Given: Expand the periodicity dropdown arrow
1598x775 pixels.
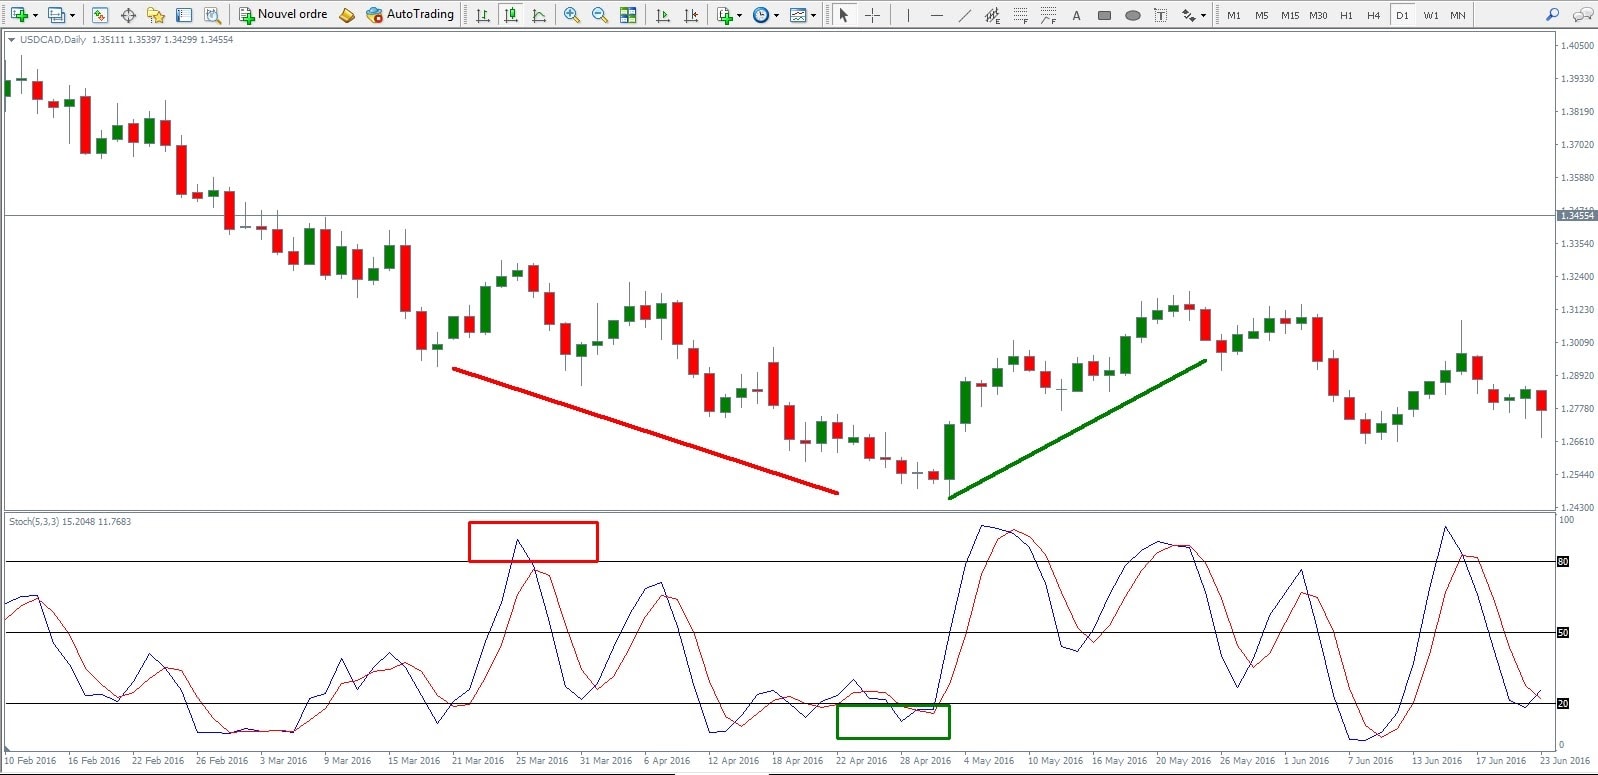Looking at the screenshot, I should click(776, 15).
